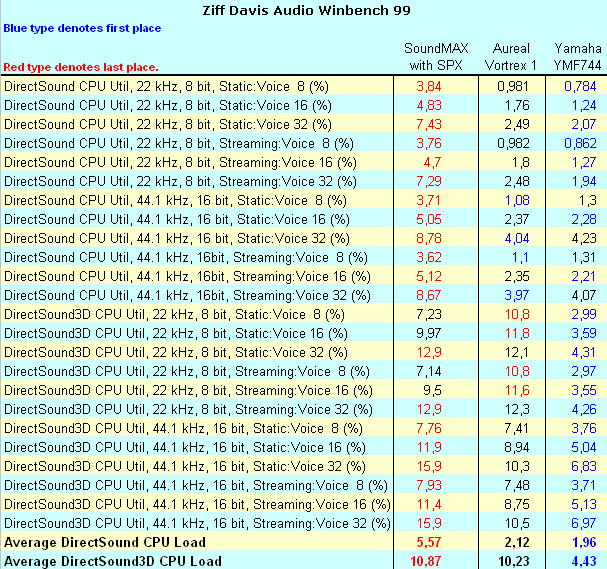Click the Yamaha value 1,94
Image resolution: width=607 pixels, height=569 pixels.
pos(584,181)
